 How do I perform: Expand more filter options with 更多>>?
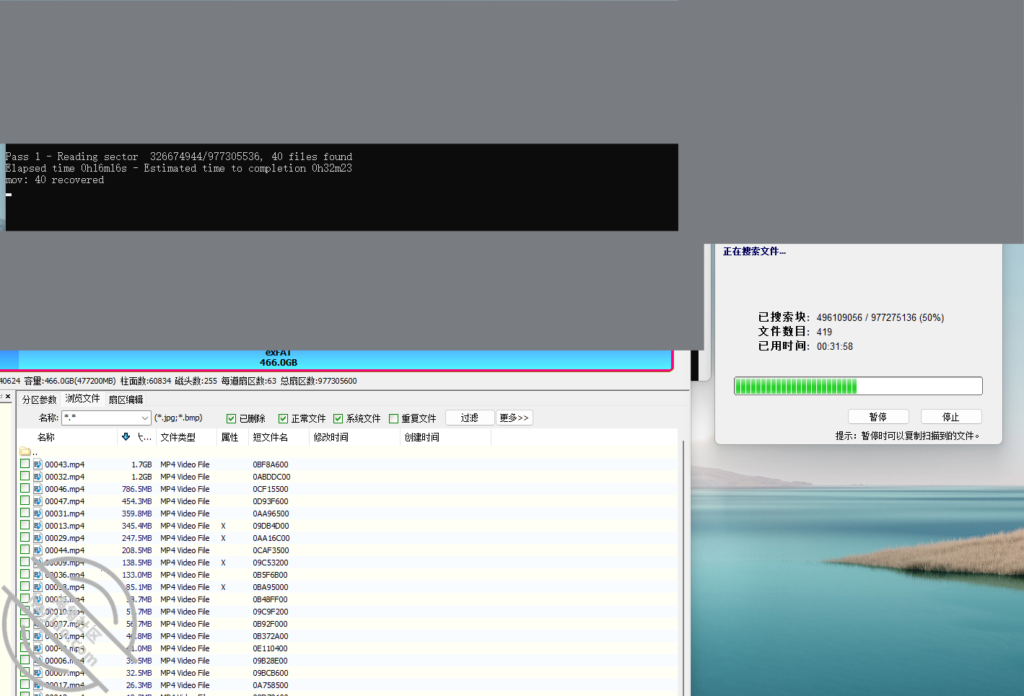point(514,418)
